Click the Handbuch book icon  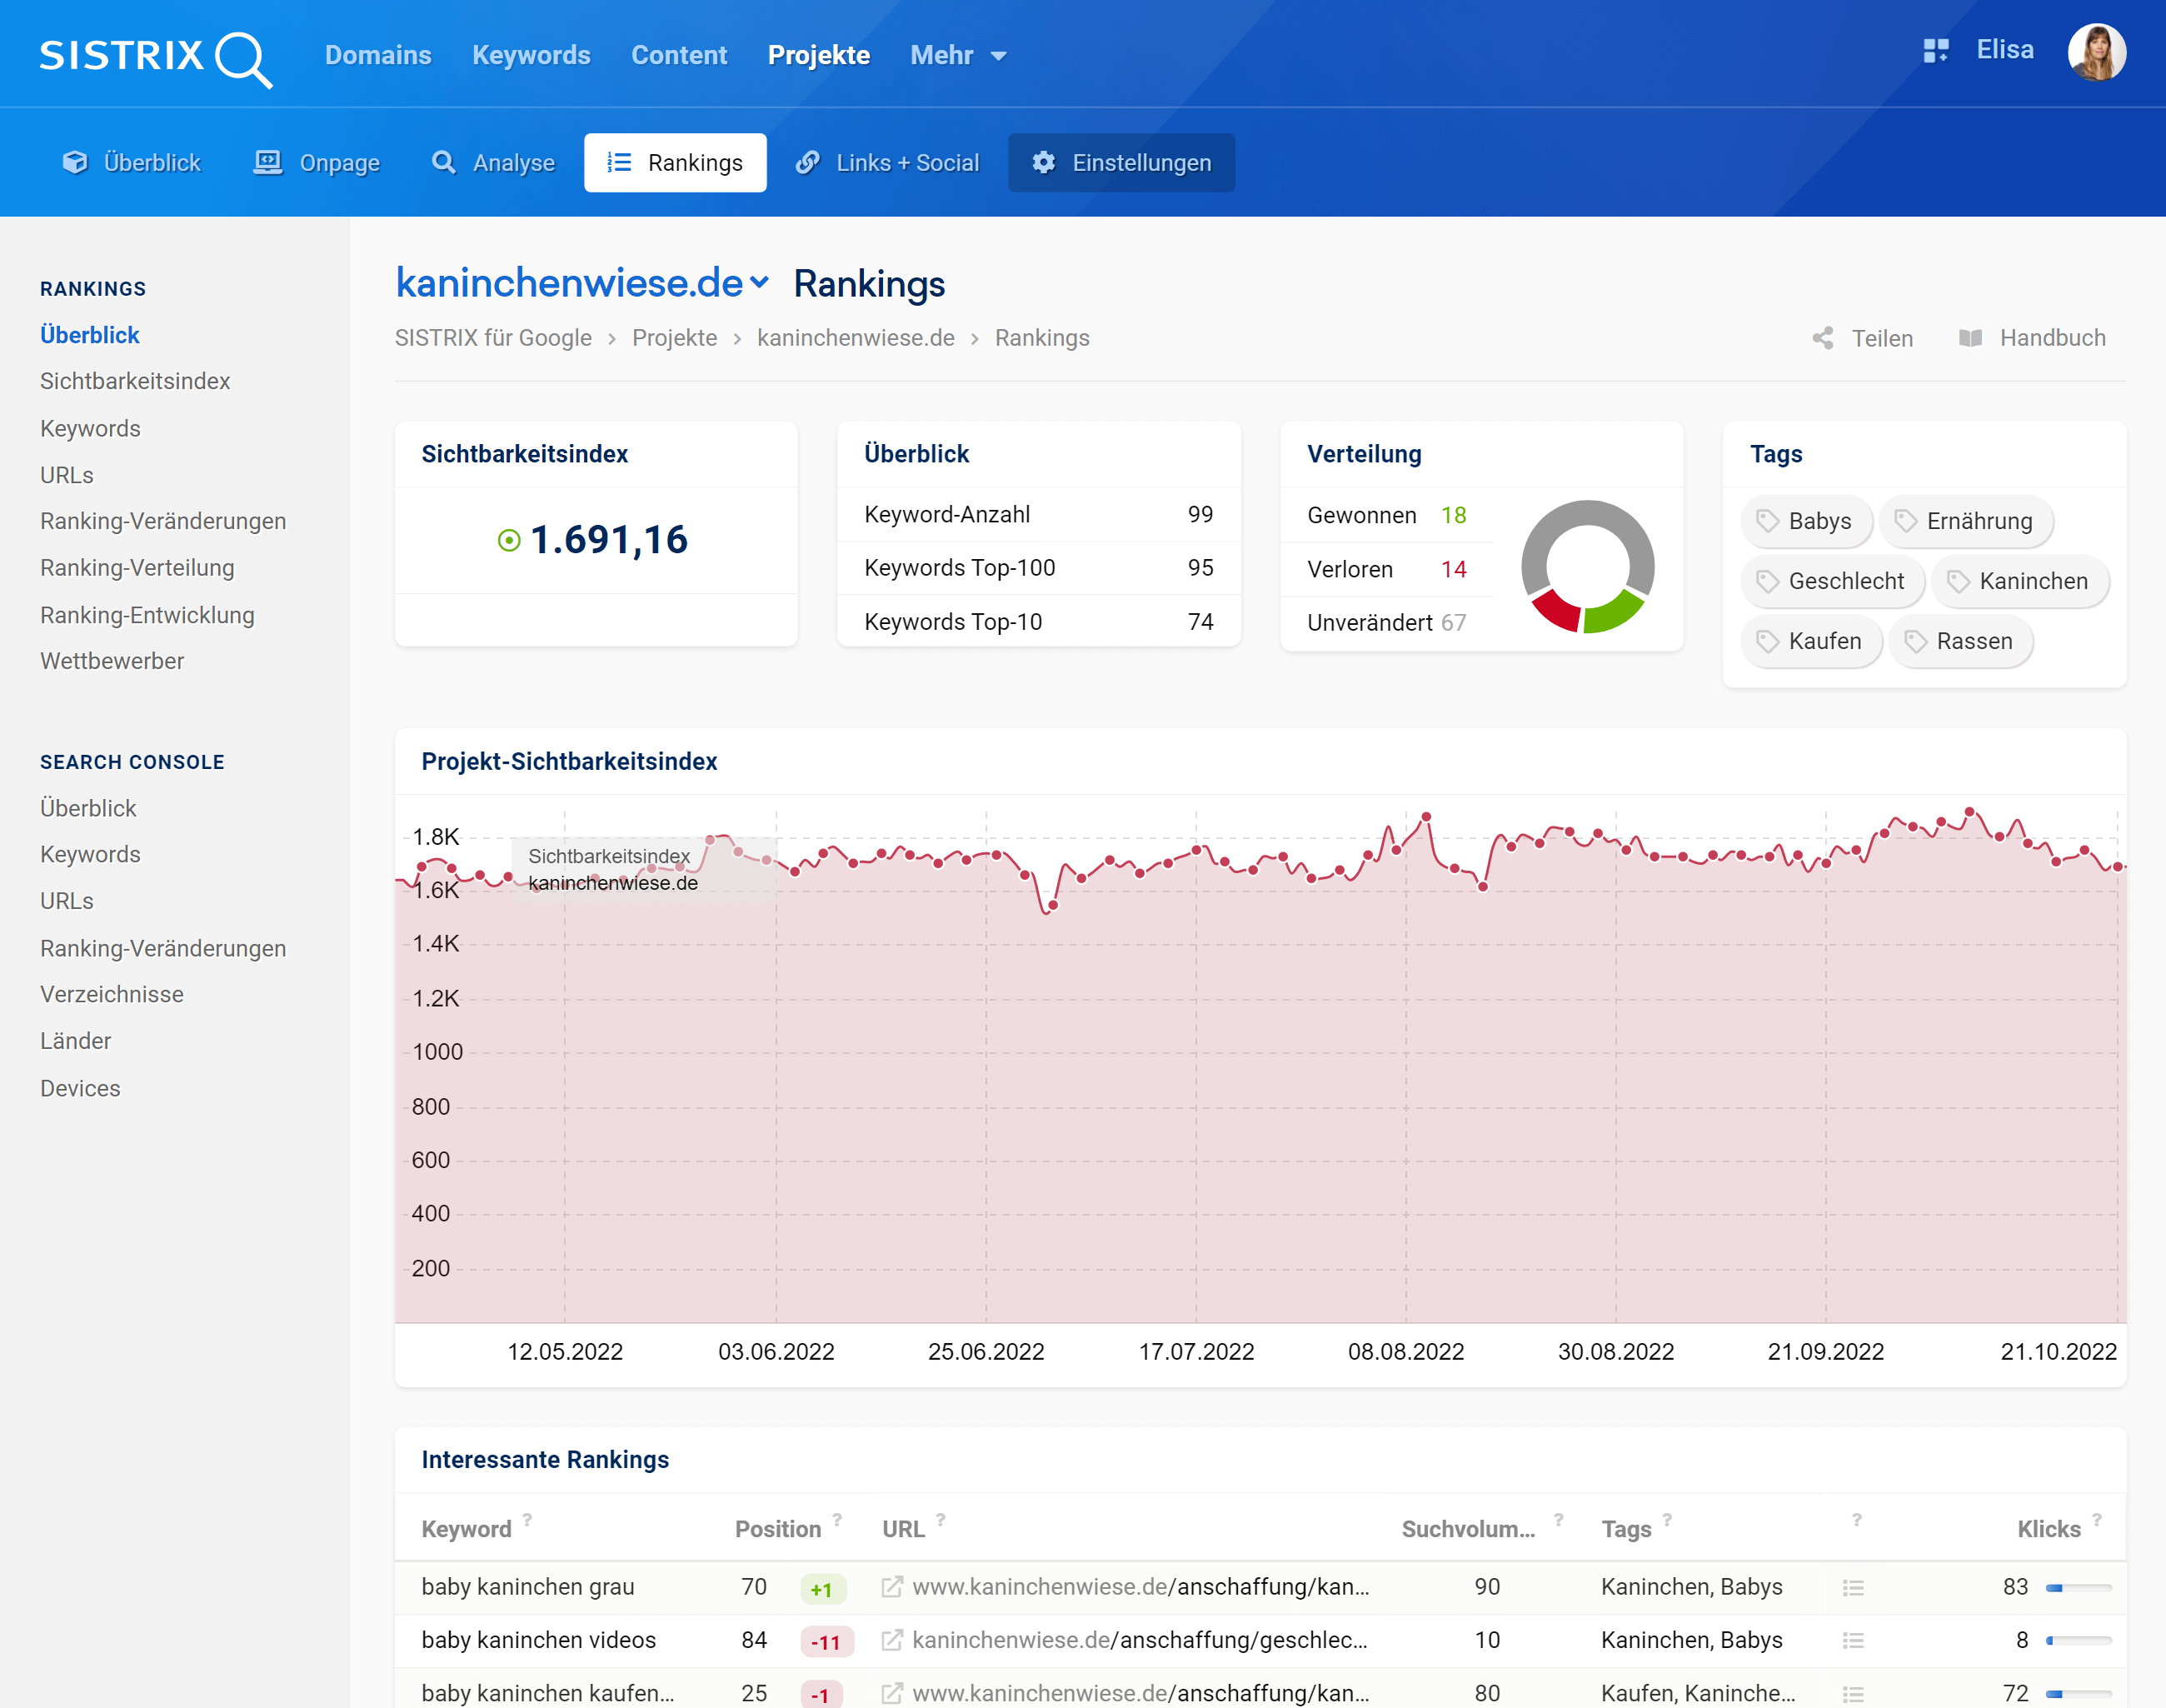click(1971, 337)
